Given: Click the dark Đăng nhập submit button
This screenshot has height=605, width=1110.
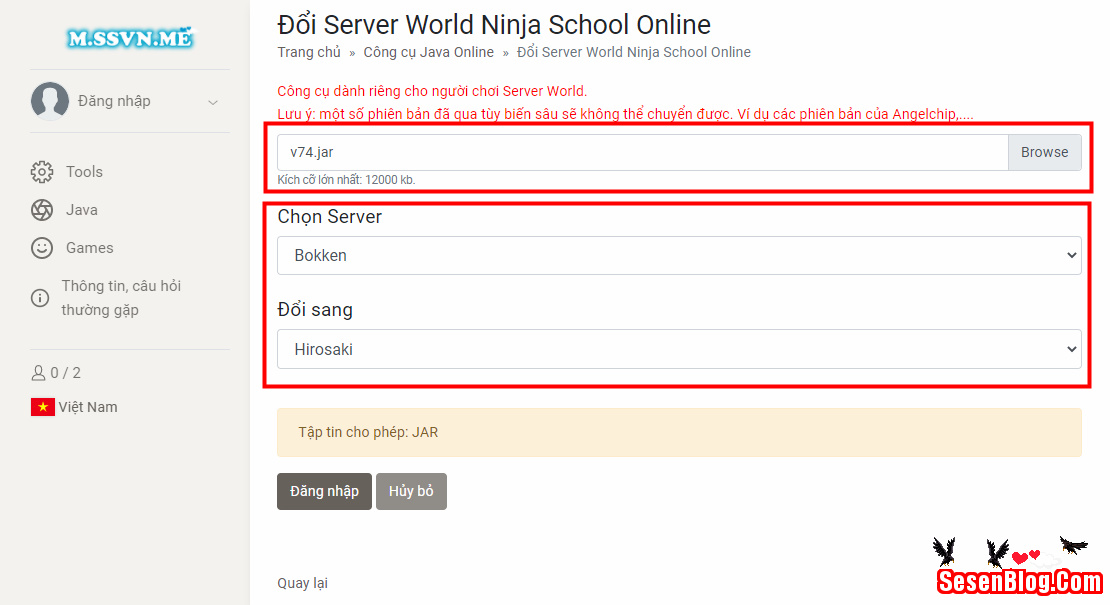Looking at the screenshot, I should point(324,492).
